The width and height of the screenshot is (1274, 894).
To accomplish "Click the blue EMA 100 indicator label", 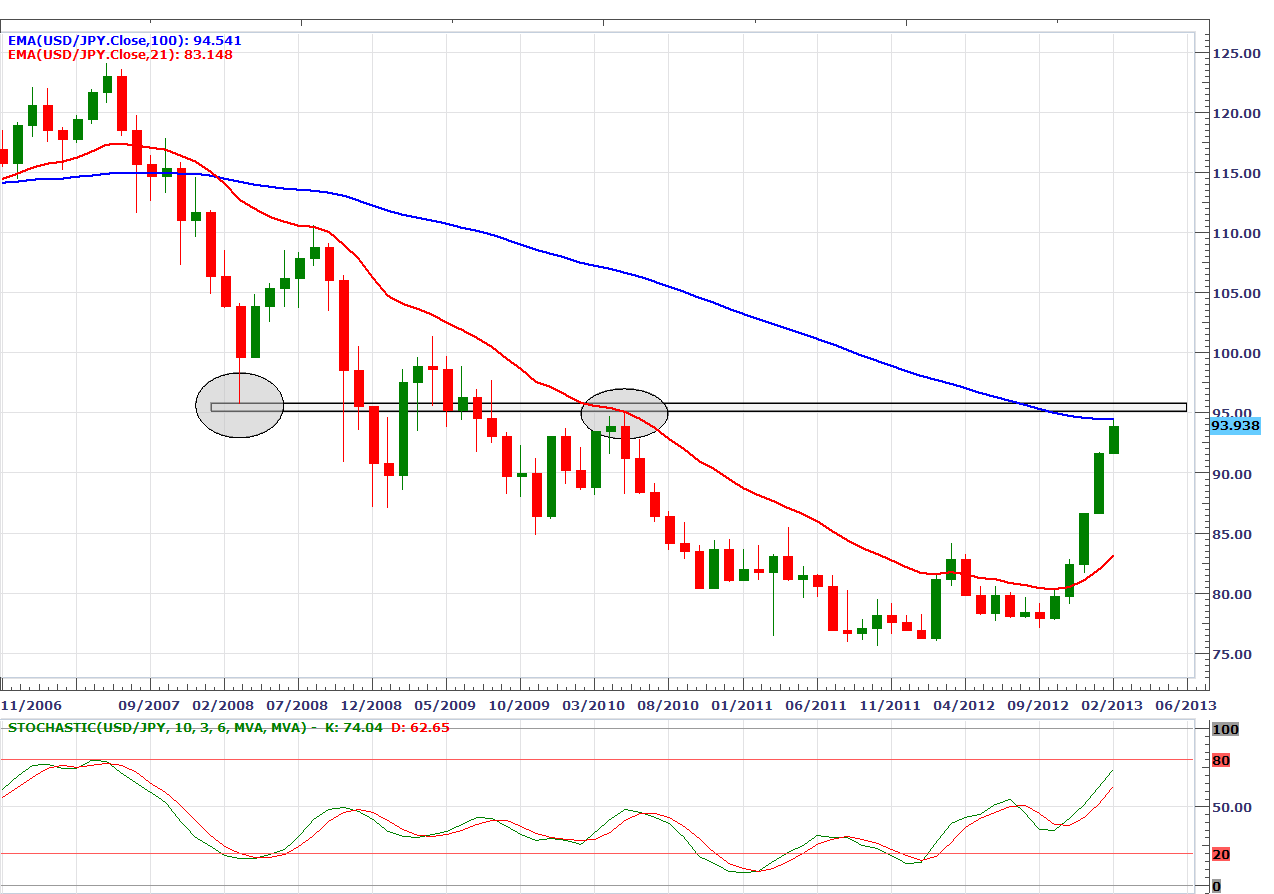I will 122,41.
